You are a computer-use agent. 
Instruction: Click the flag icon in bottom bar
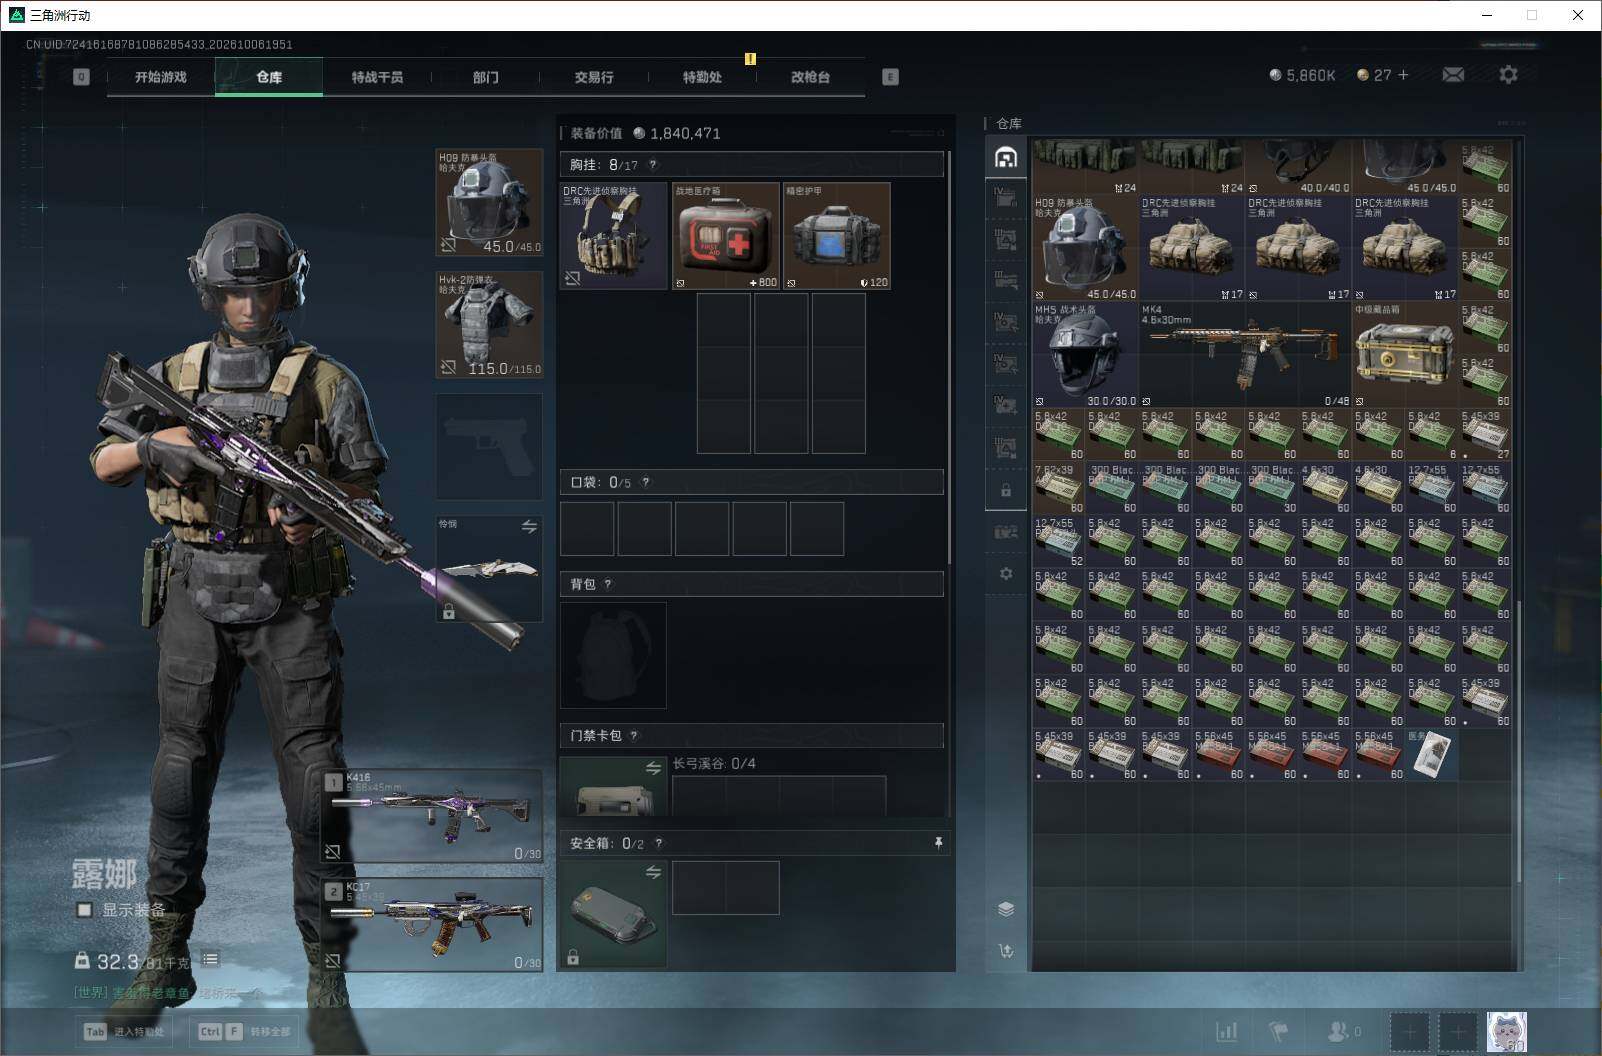coord(1278,1031)
